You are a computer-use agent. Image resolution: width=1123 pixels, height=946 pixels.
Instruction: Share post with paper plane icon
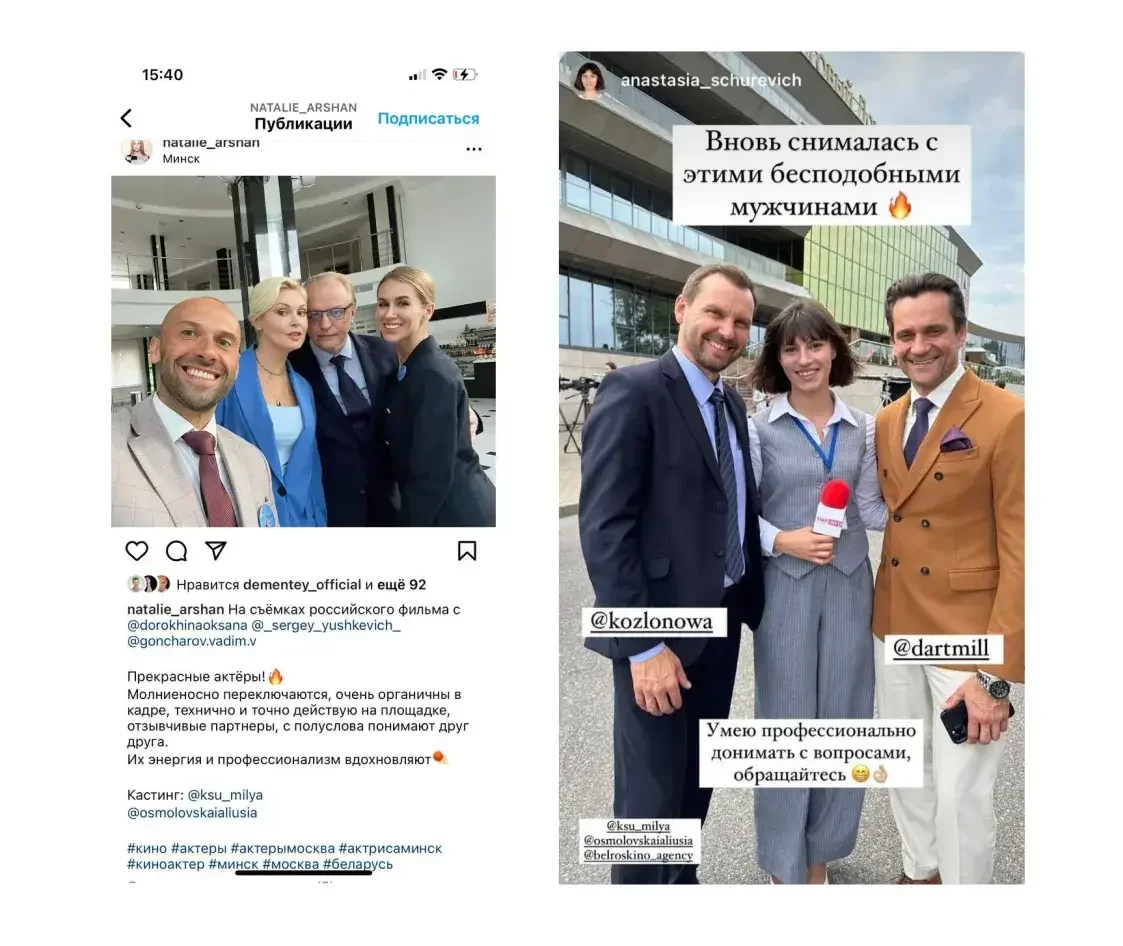(216, 550)
